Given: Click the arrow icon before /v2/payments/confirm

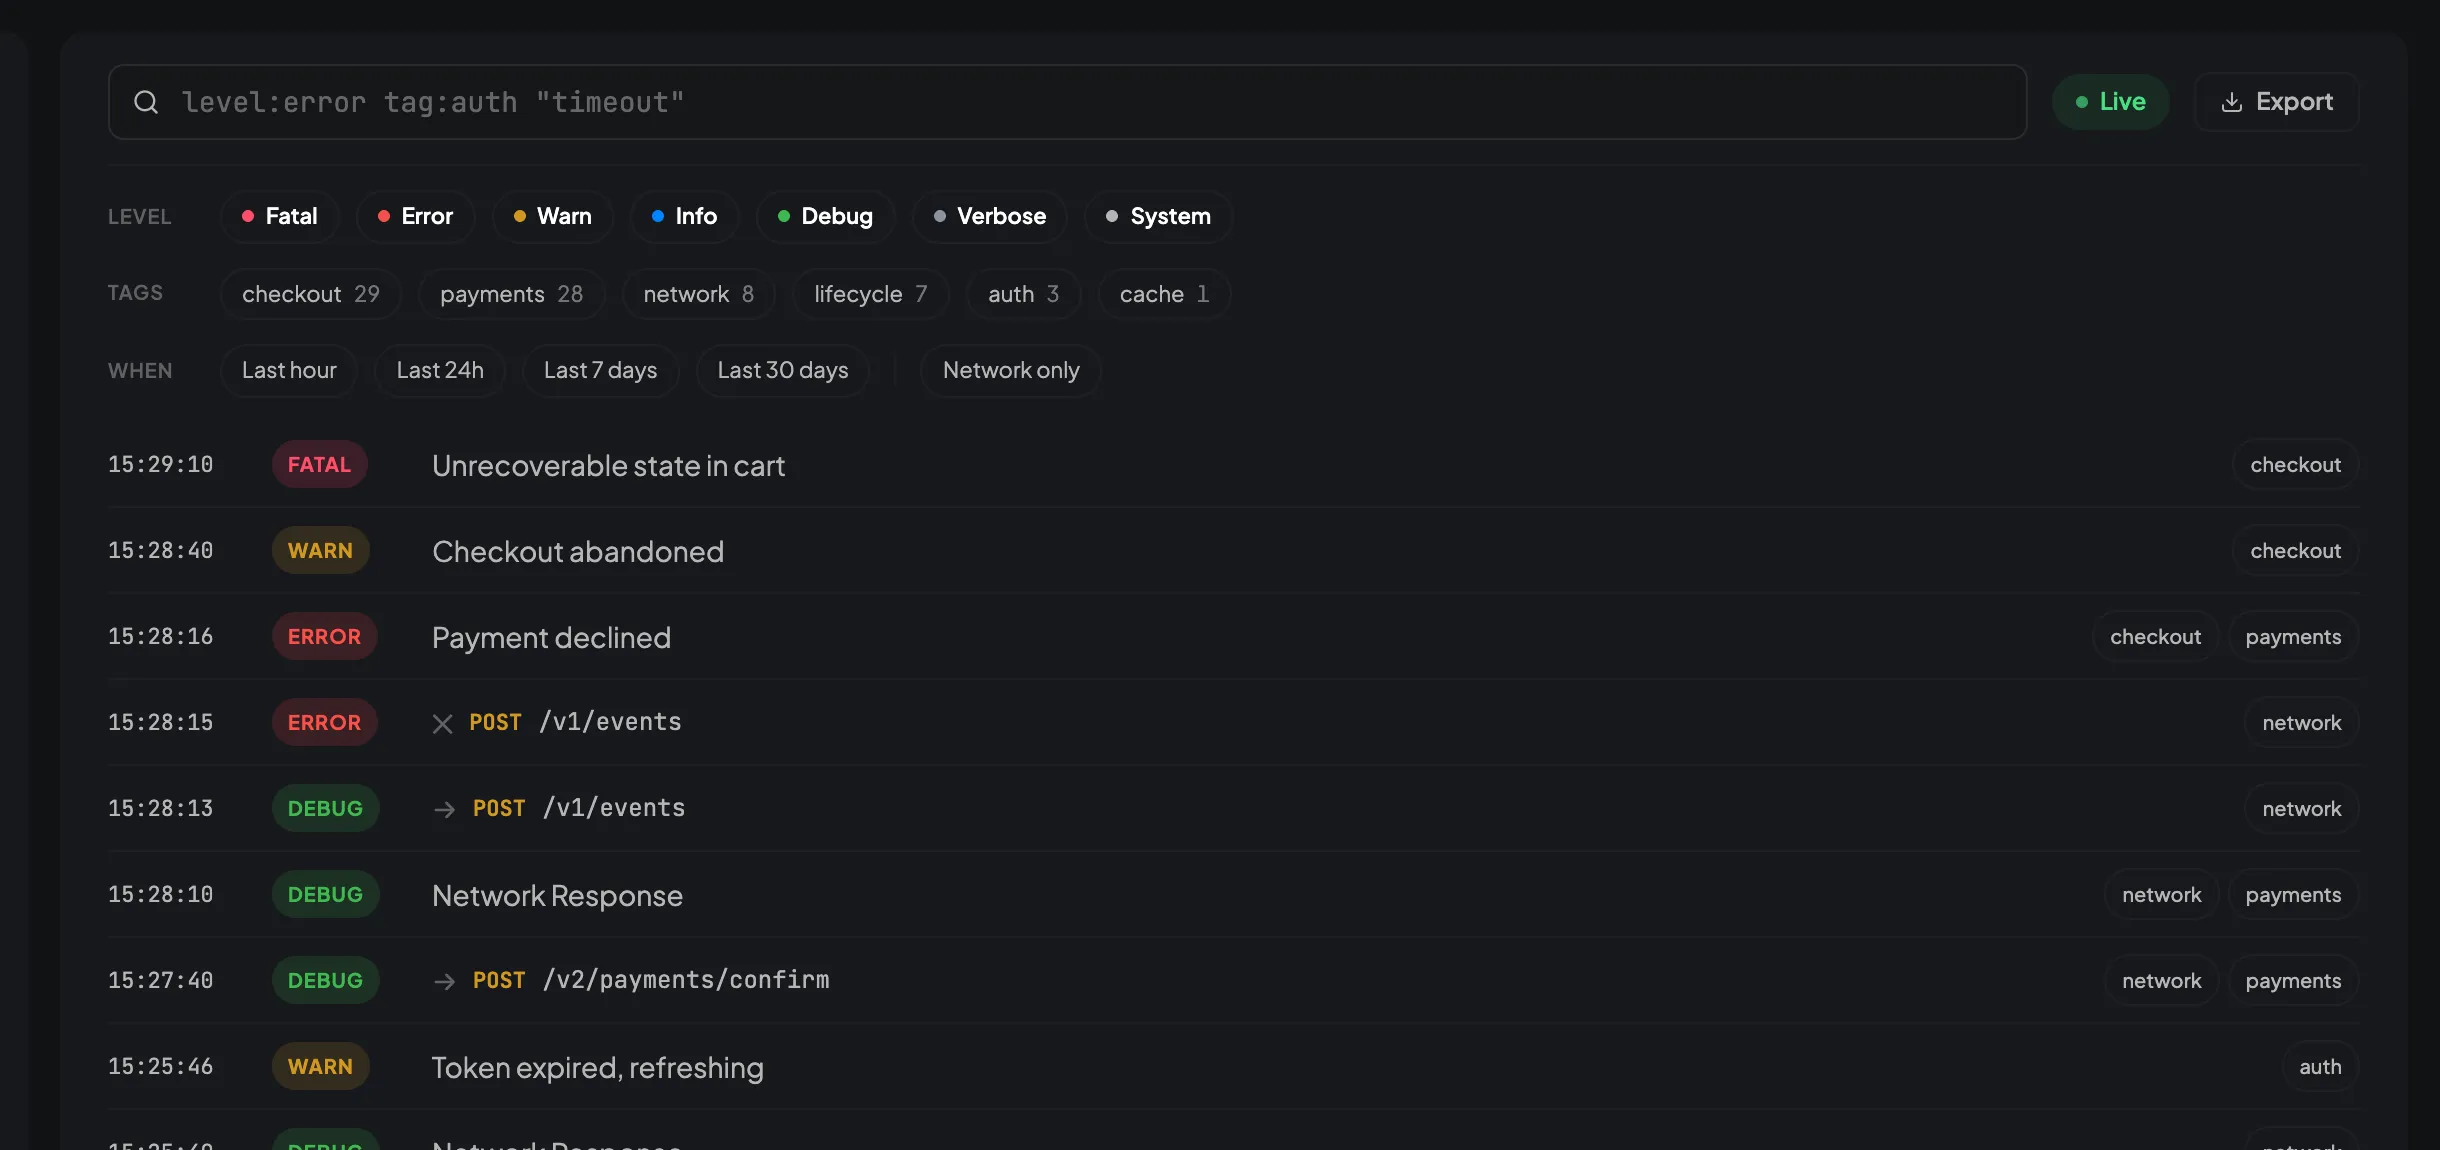Looking at the screenshot, I should (x=445, y=981).
